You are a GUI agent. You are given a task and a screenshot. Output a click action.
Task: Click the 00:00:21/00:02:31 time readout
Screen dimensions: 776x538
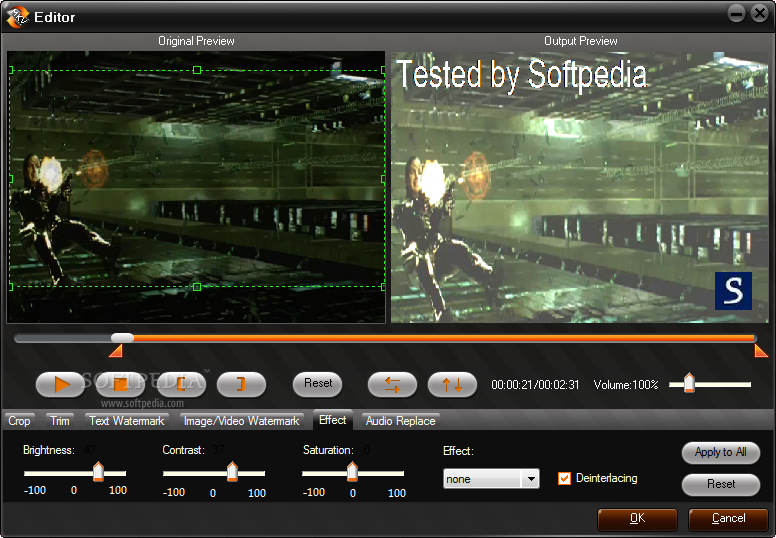point(535,385)
